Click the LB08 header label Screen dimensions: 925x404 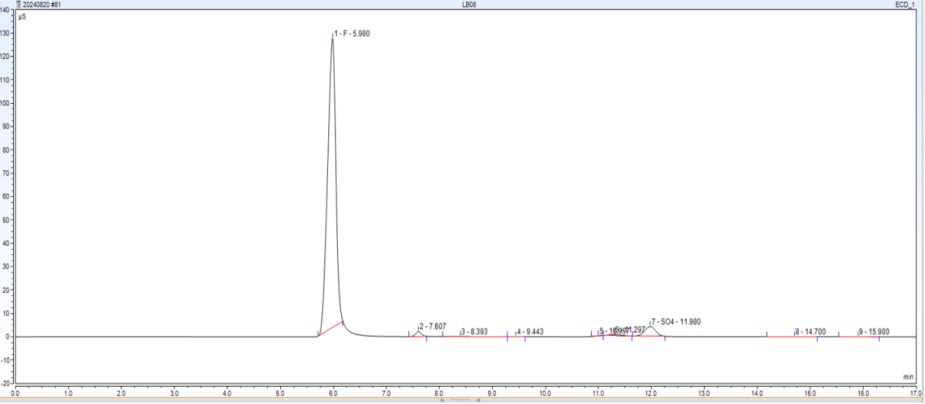(468, 4)
